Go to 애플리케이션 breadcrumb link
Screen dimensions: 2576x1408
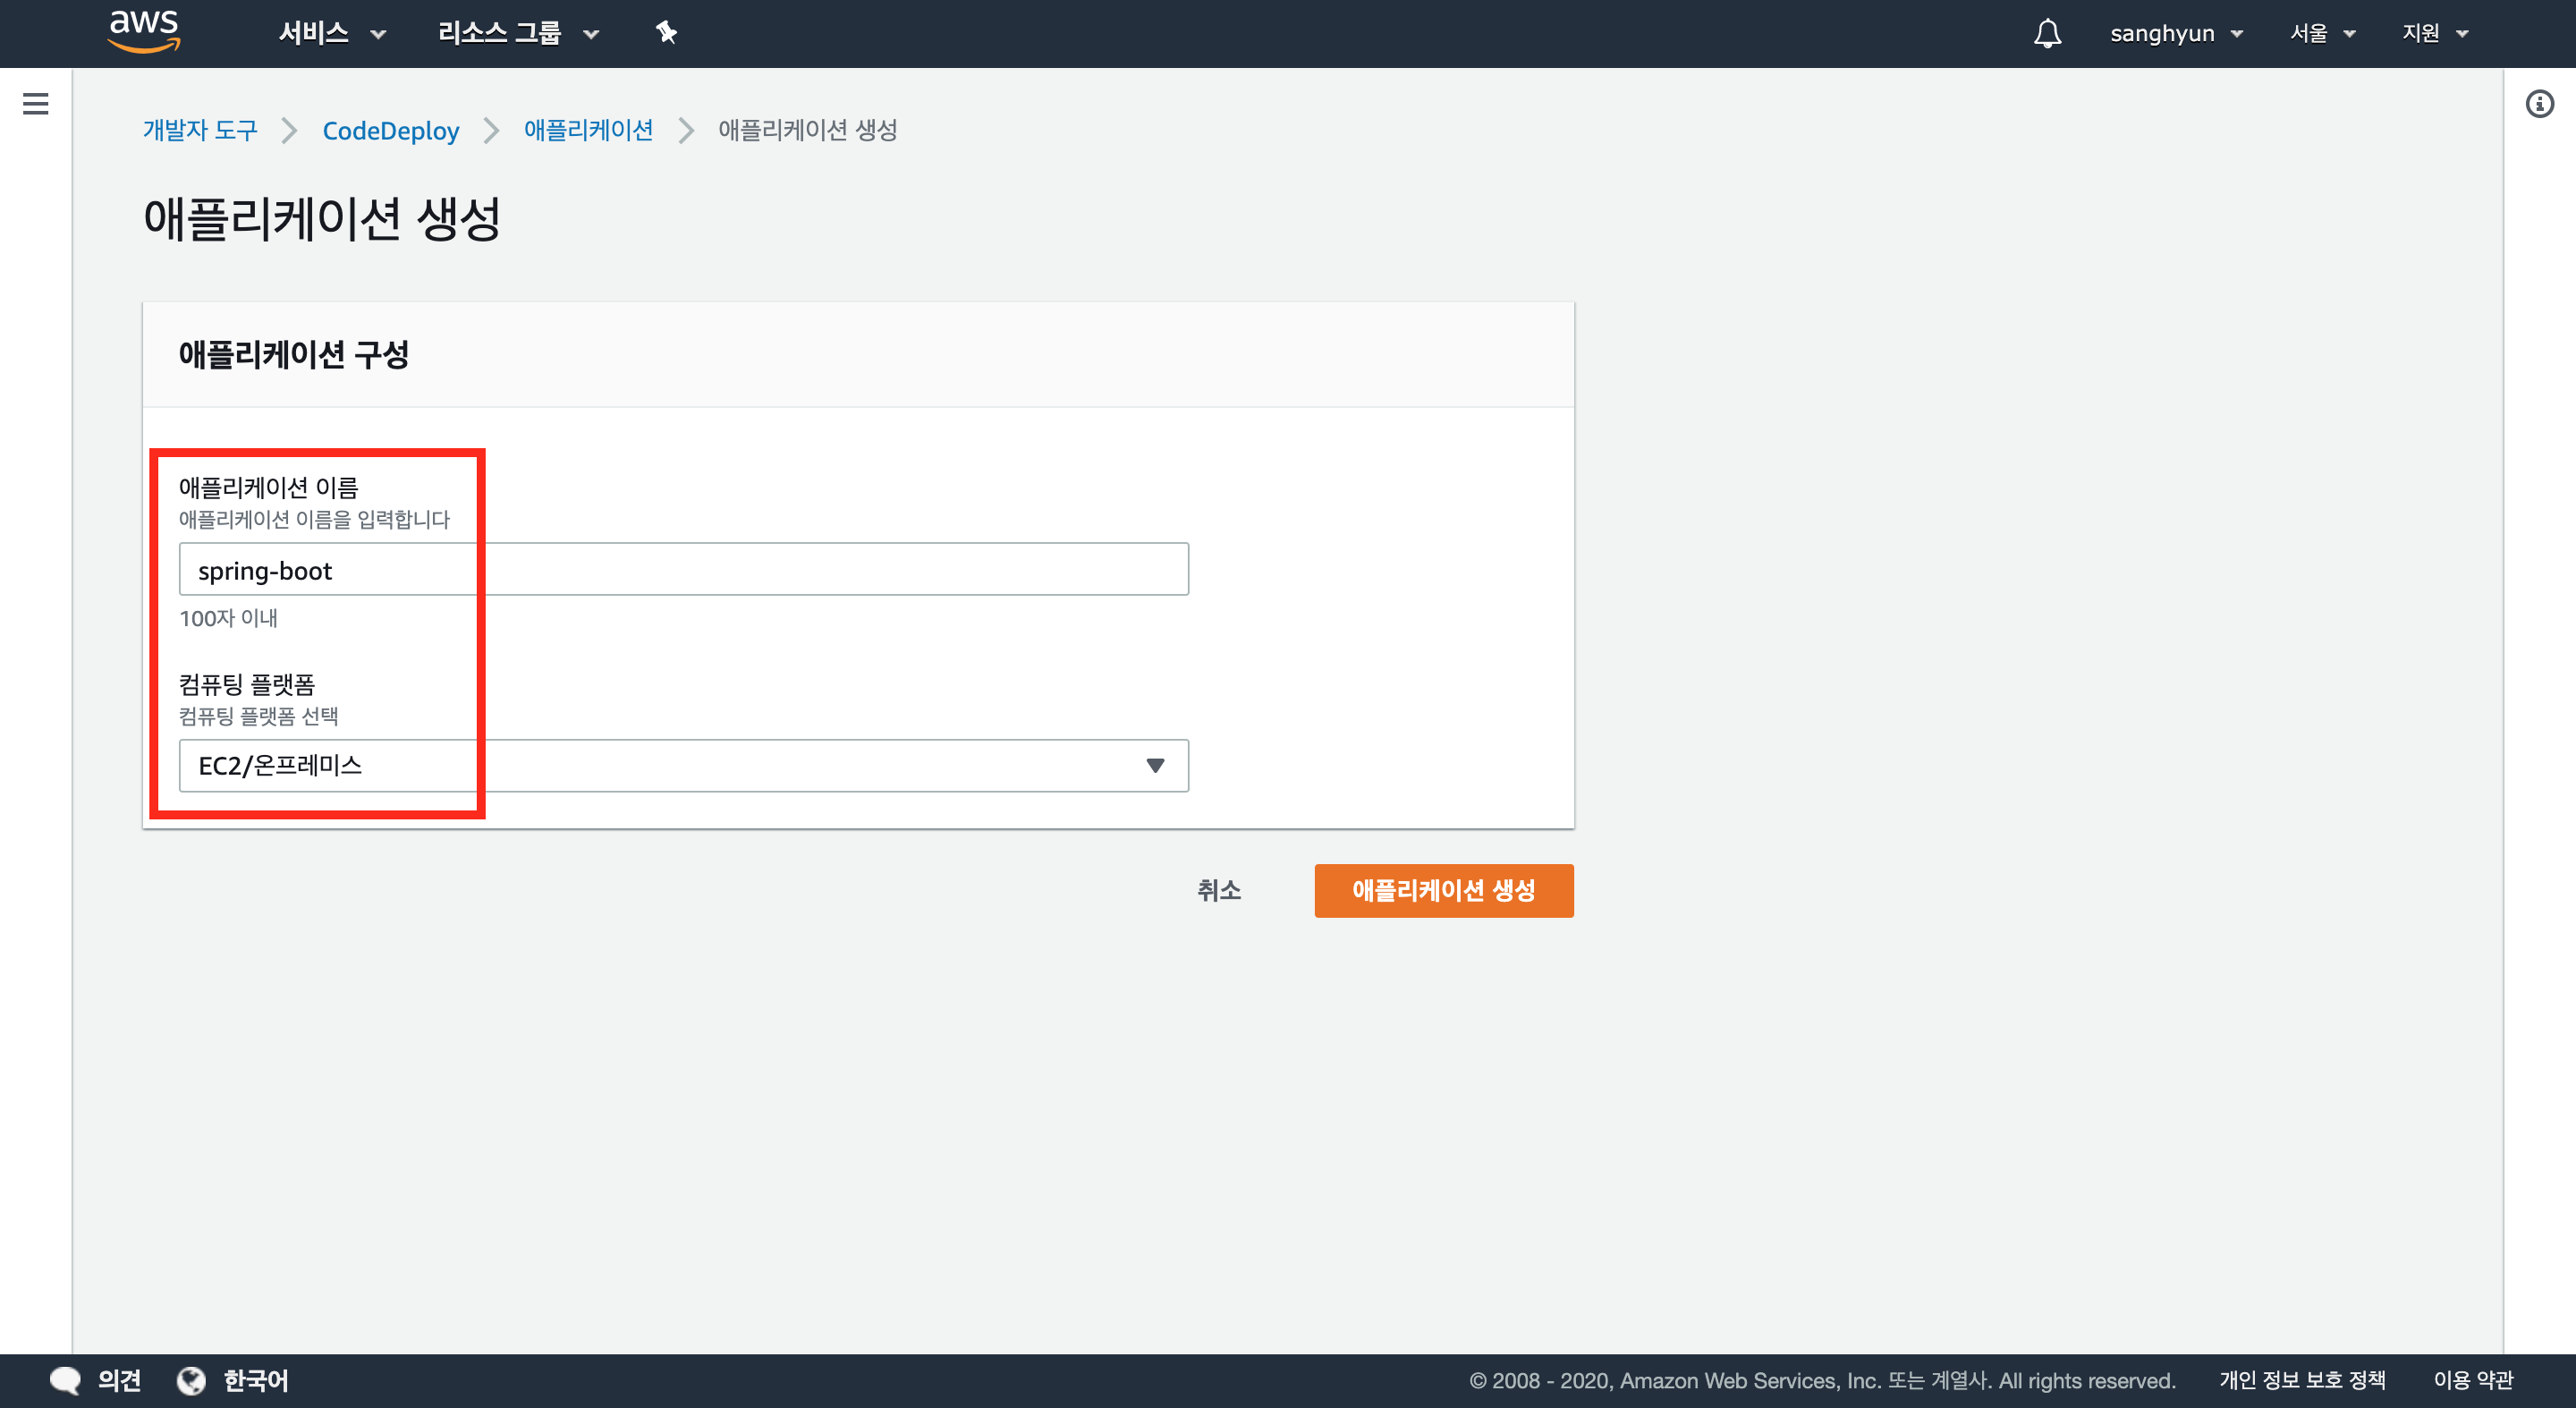click(588, 130)
